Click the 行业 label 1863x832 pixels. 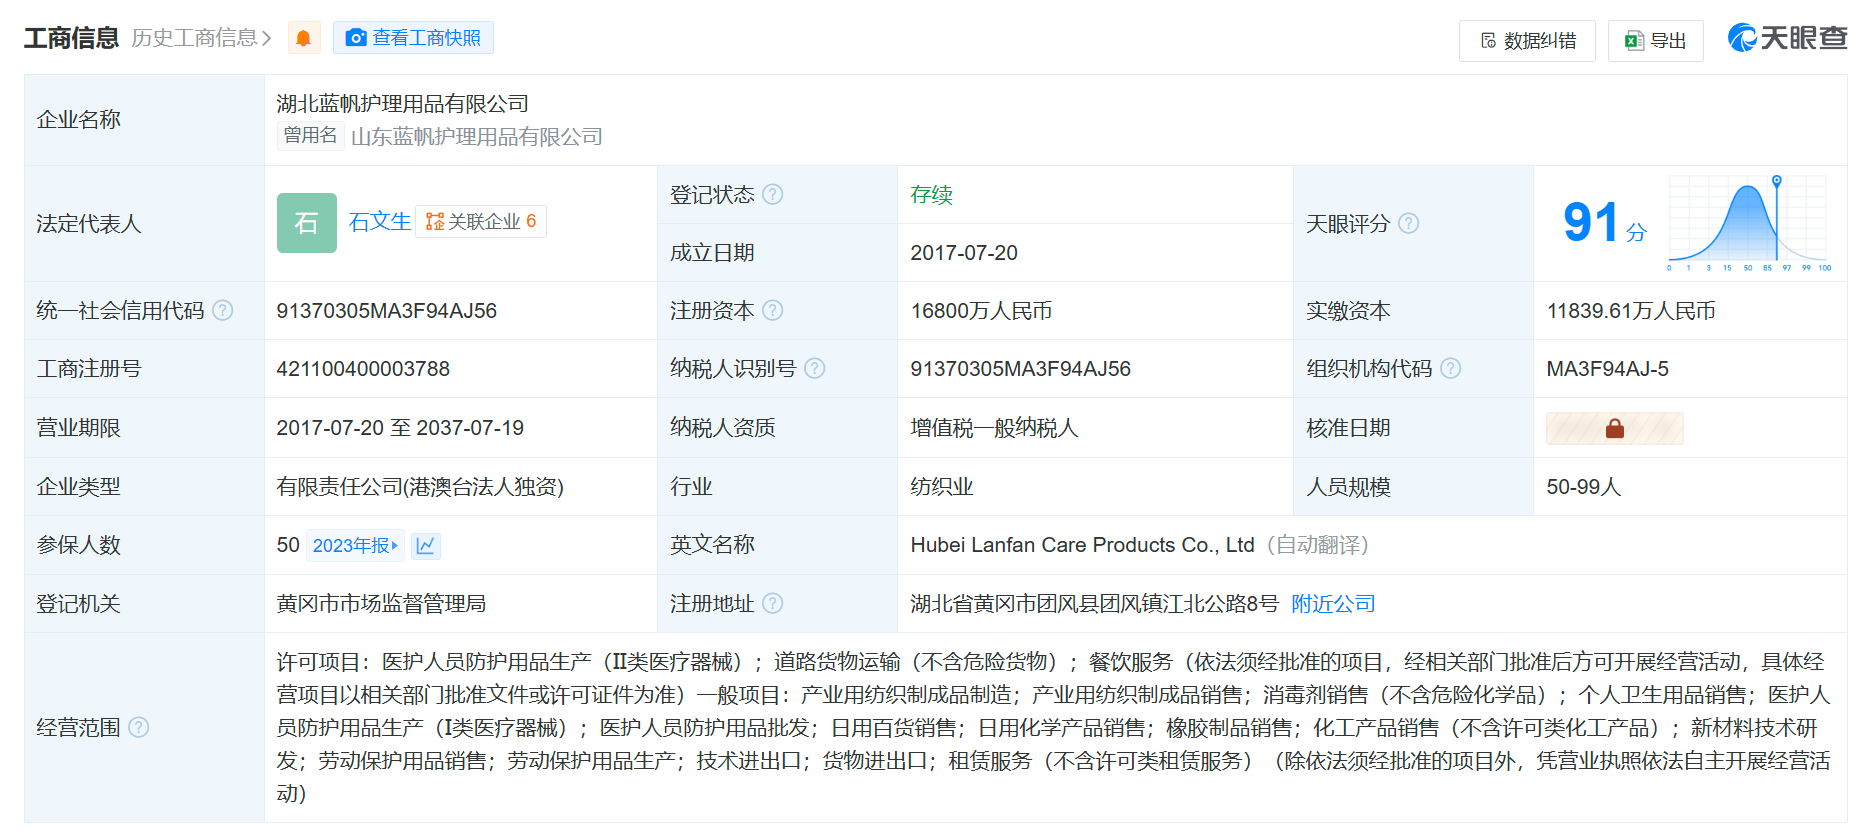691,487
